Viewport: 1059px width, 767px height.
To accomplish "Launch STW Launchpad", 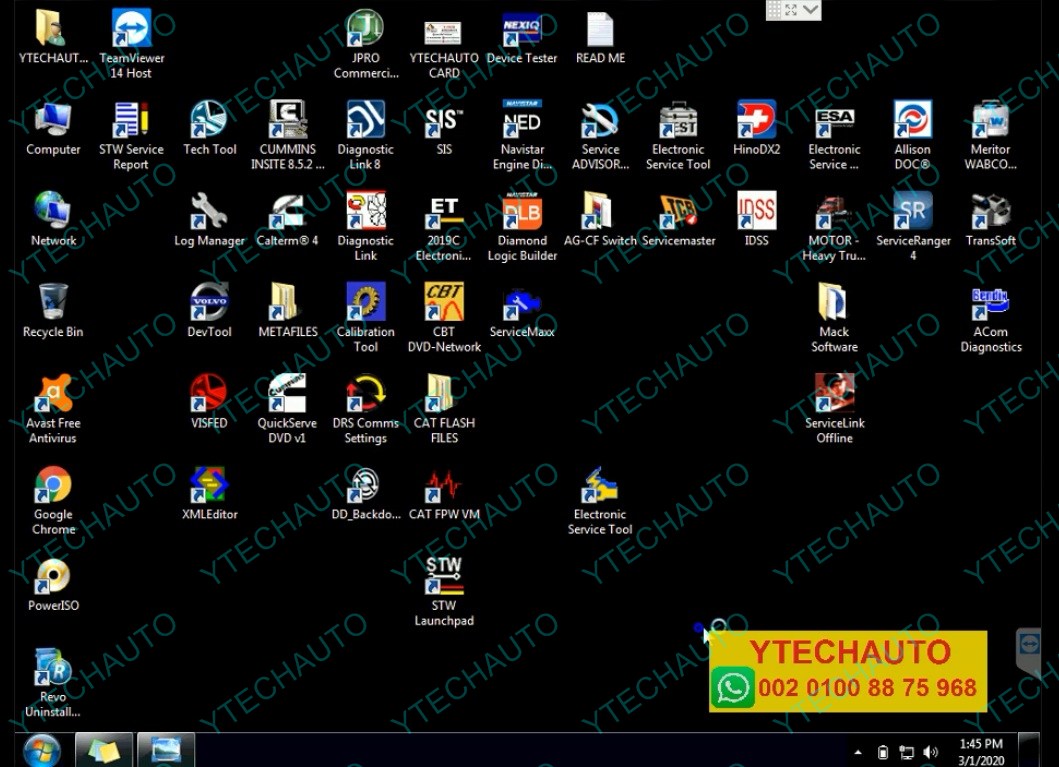I will pyautogui.click(x=444, y=591).
